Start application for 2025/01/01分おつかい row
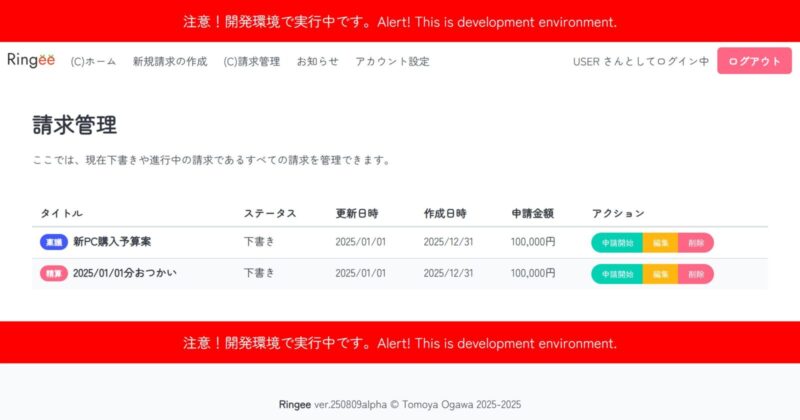 617,273
